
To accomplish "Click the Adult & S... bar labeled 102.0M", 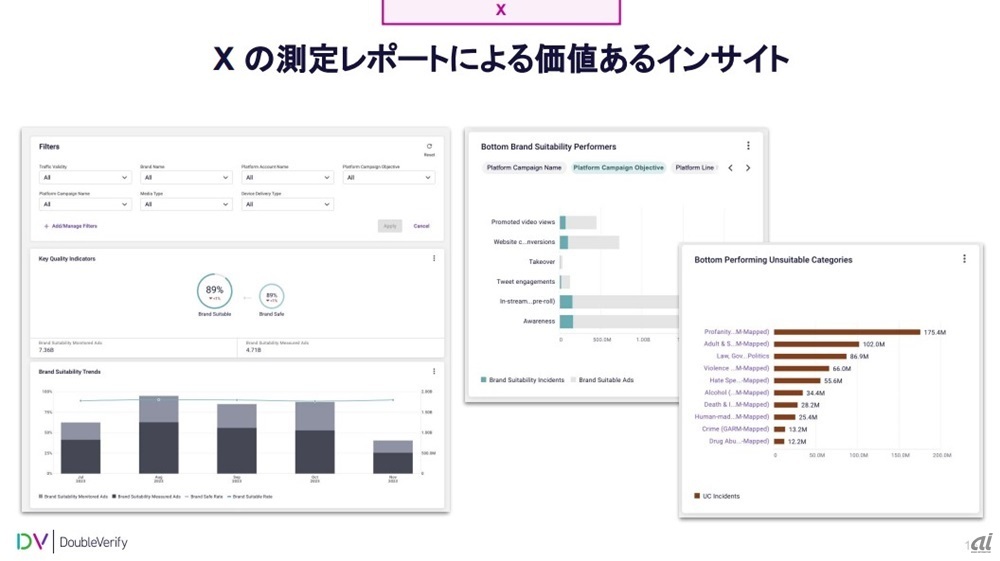I will [x=816, y=344].
